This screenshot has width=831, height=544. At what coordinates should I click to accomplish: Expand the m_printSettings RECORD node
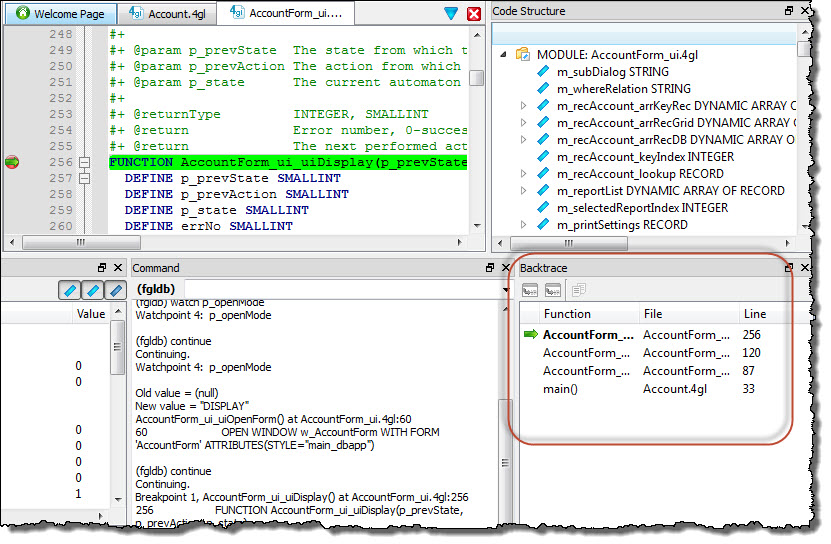tap(523, 225)
